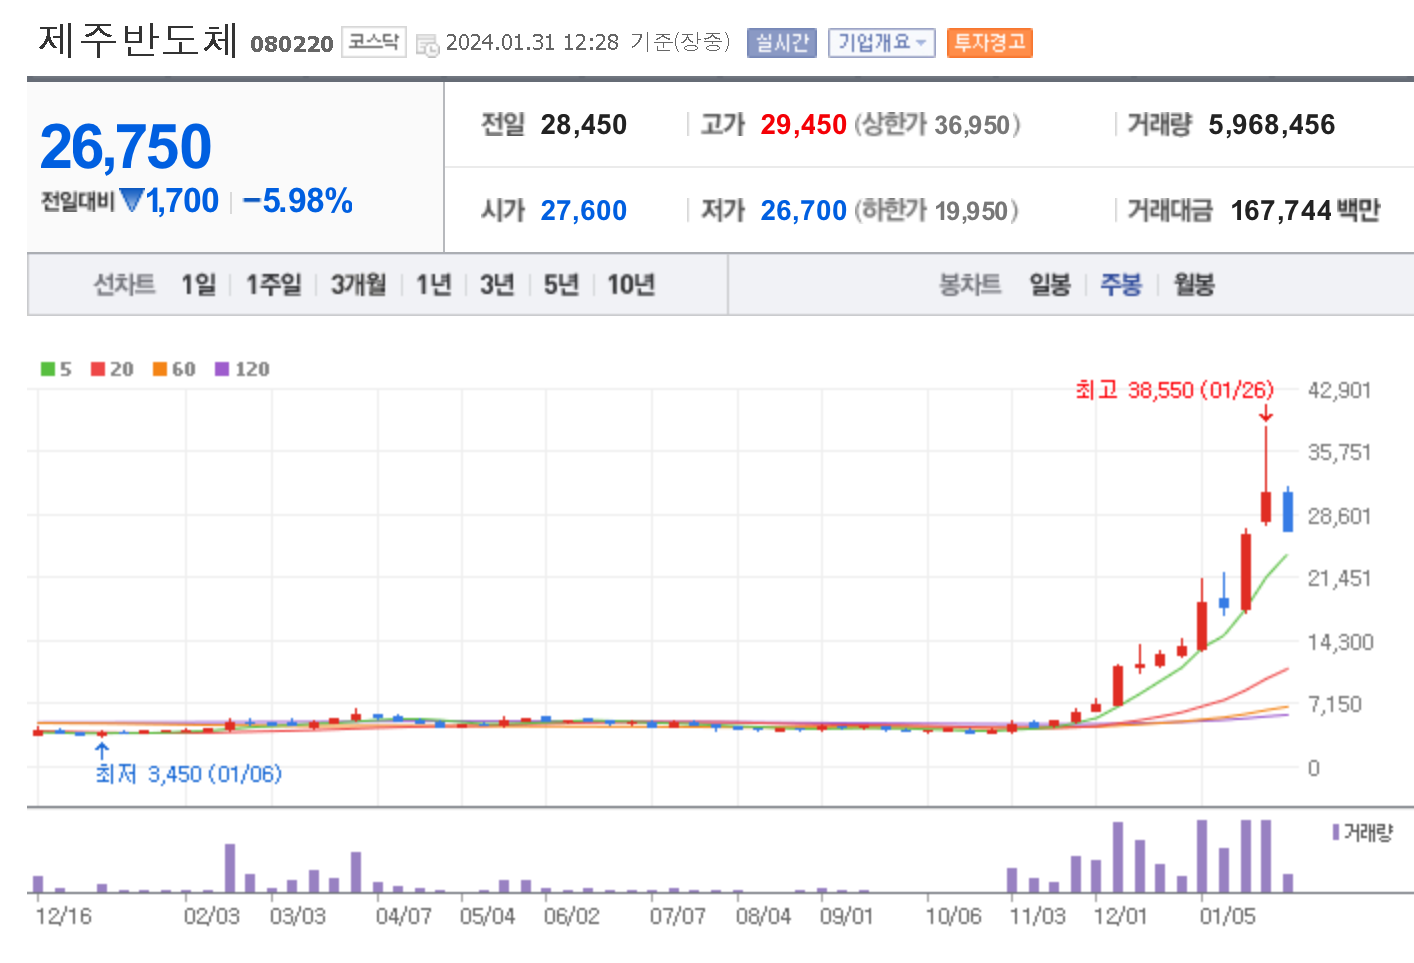The width and height of the screenshot is (1414, 963).
Task: Click the stock name 제주반도체
Action: click(138, 40)
